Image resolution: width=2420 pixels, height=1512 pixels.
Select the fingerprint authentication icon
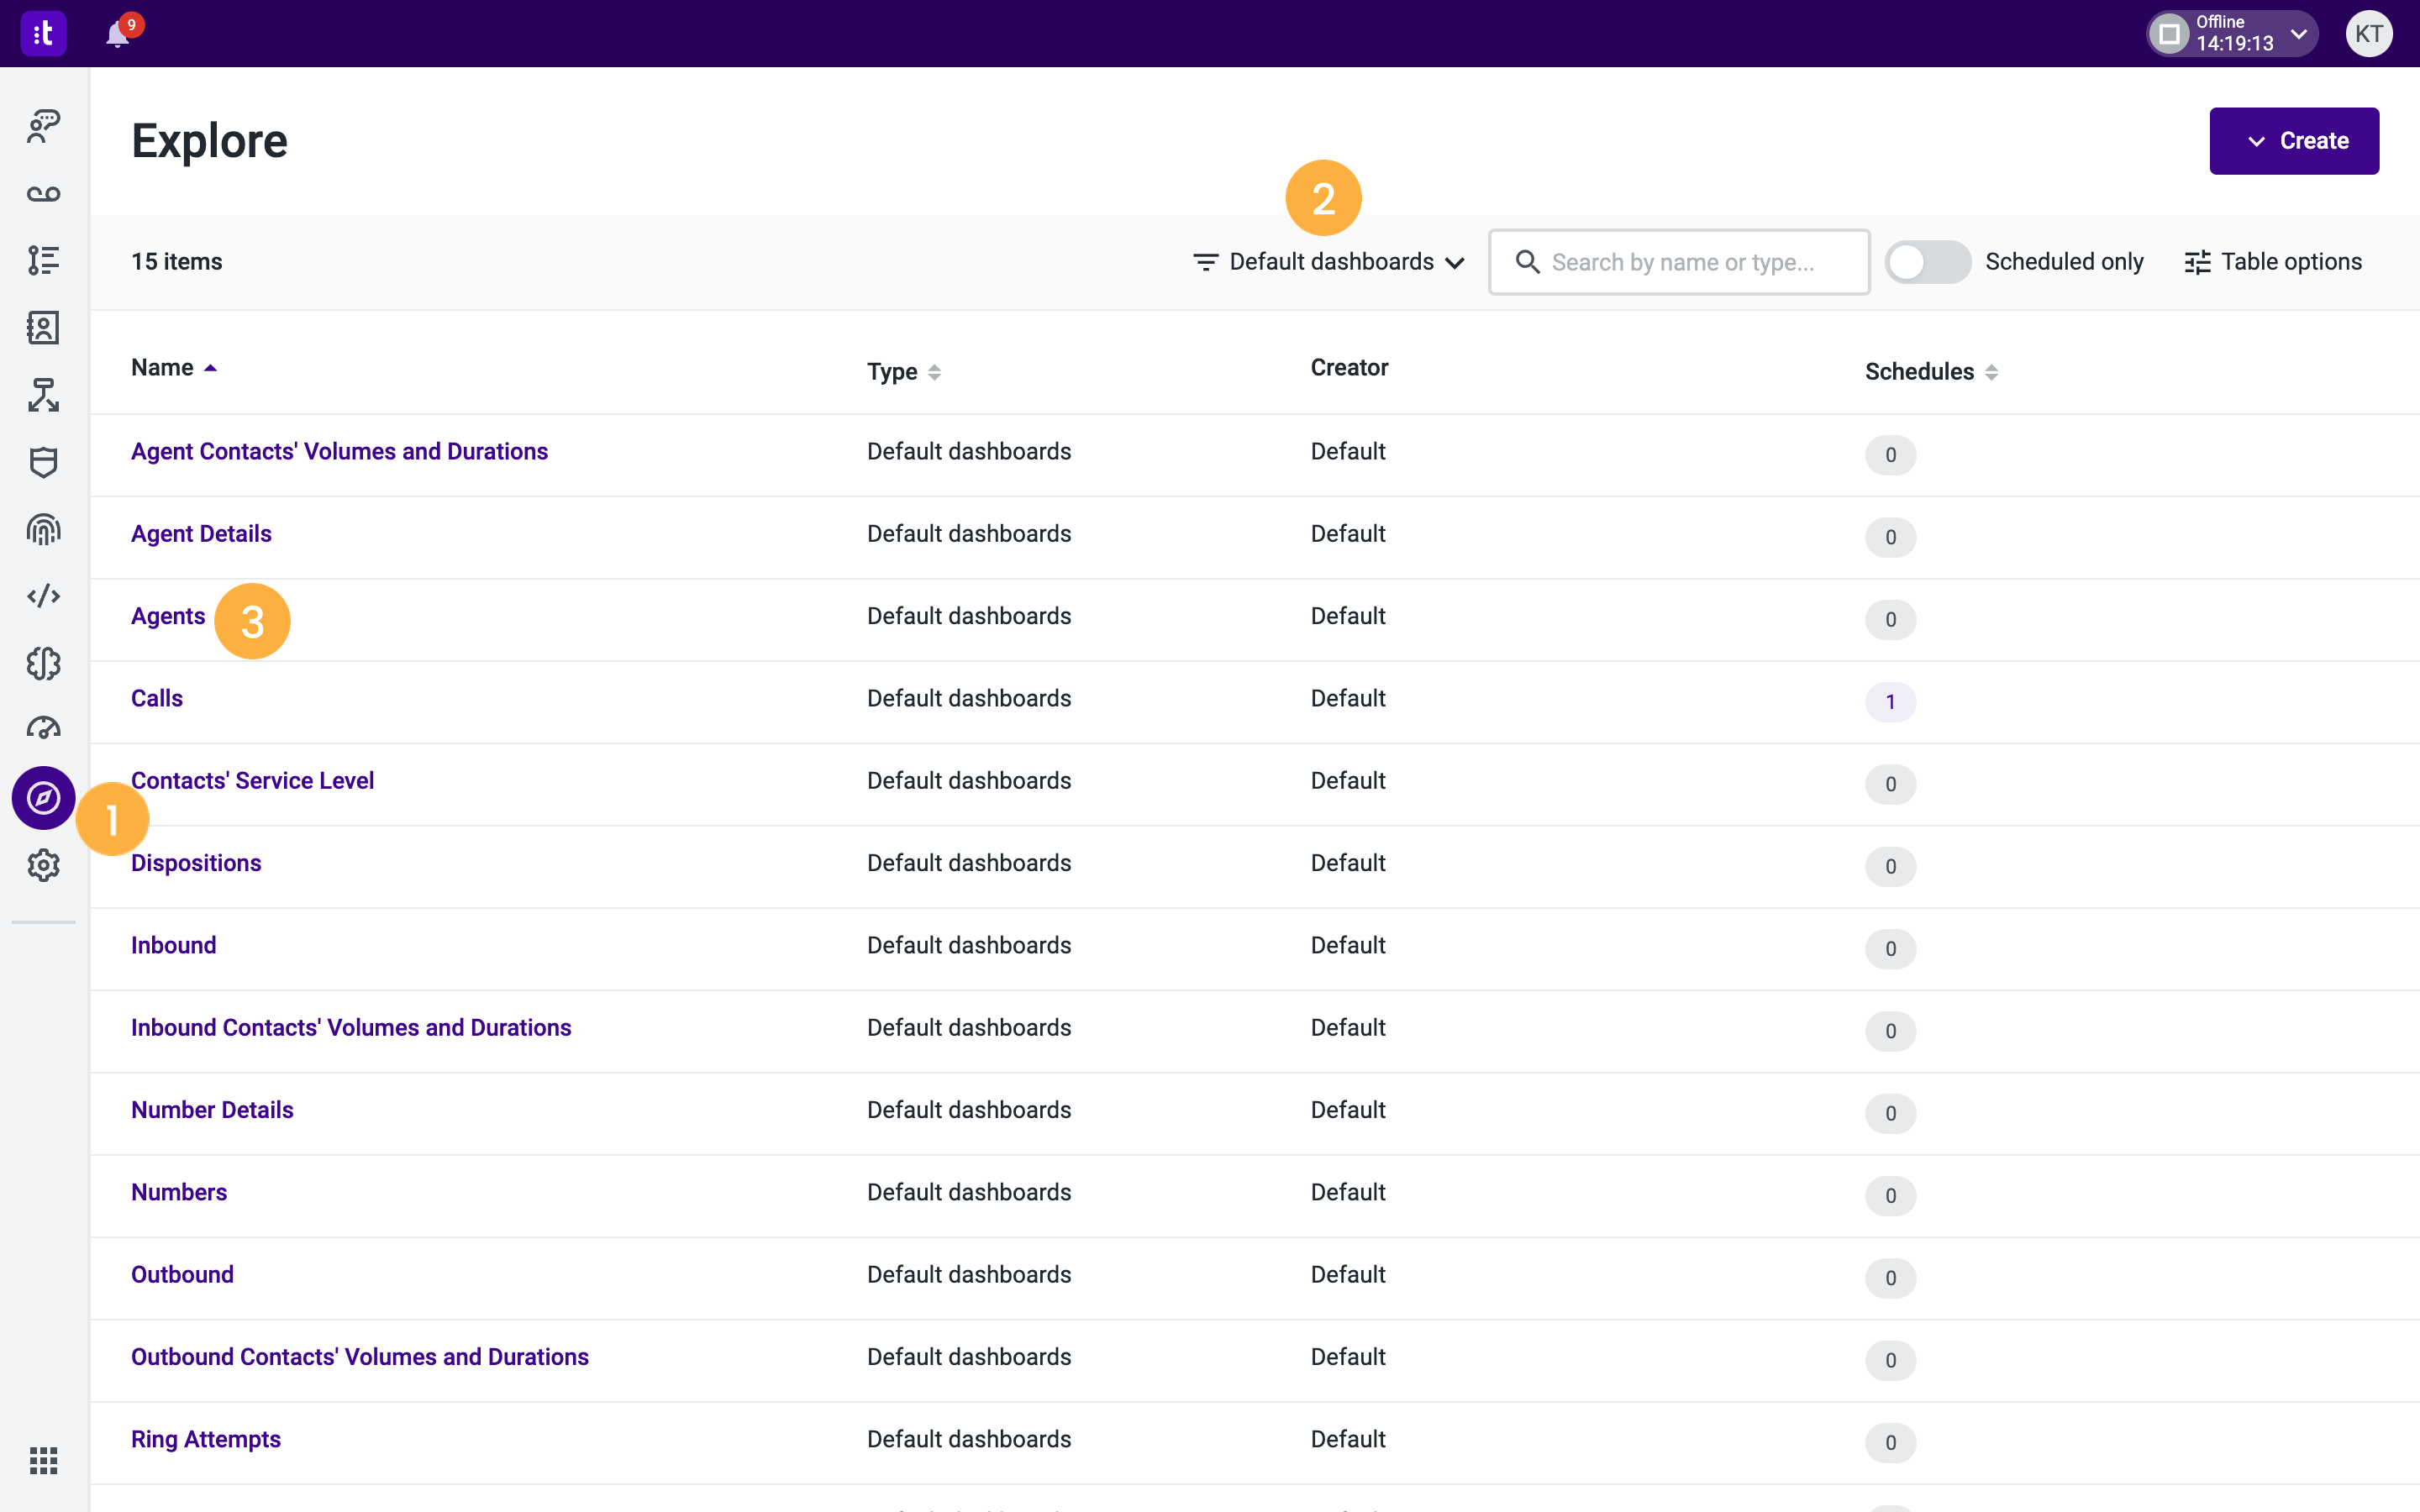click(x=43, y=530)
